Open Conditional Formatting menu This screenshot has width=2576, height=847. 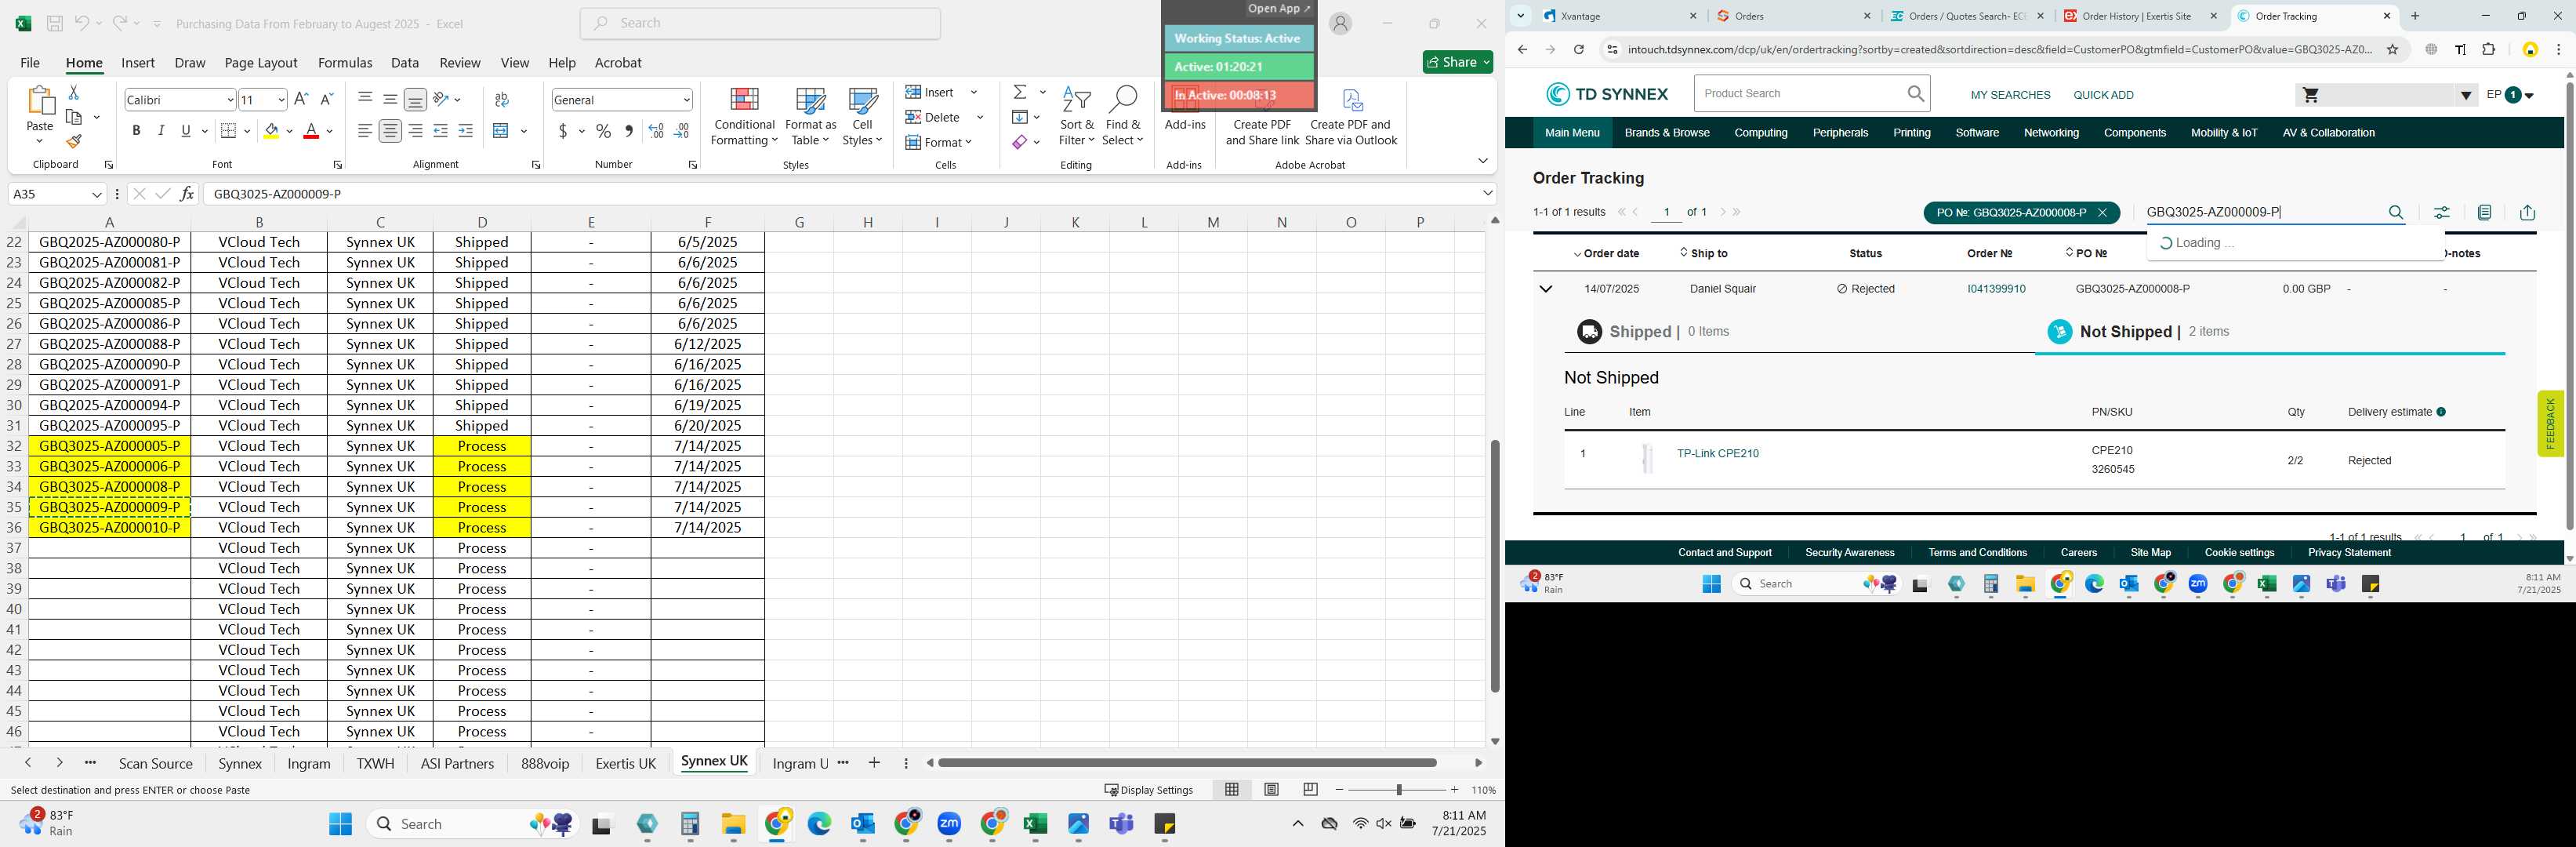pos(744,116)
